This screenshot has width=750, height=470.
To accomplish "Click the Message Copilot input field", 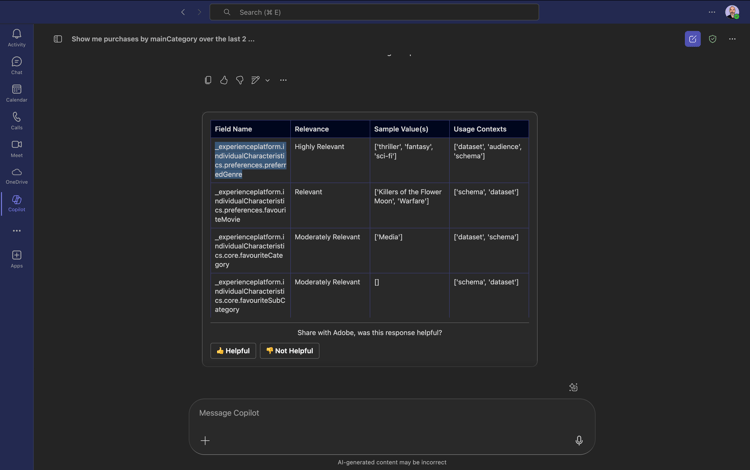I will point(392,413).
